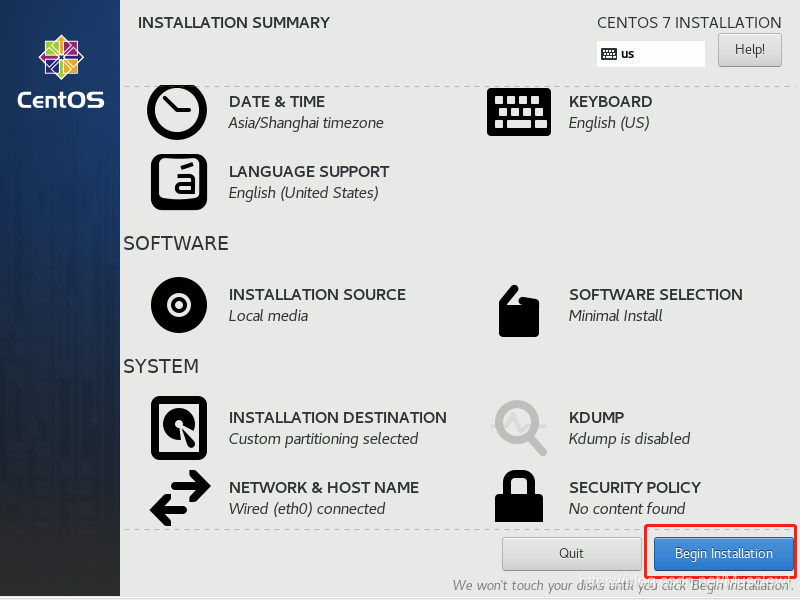Open SECURITY POLICY heading
This screenshot has width=800, height=600.
click(x=635, y=487)
